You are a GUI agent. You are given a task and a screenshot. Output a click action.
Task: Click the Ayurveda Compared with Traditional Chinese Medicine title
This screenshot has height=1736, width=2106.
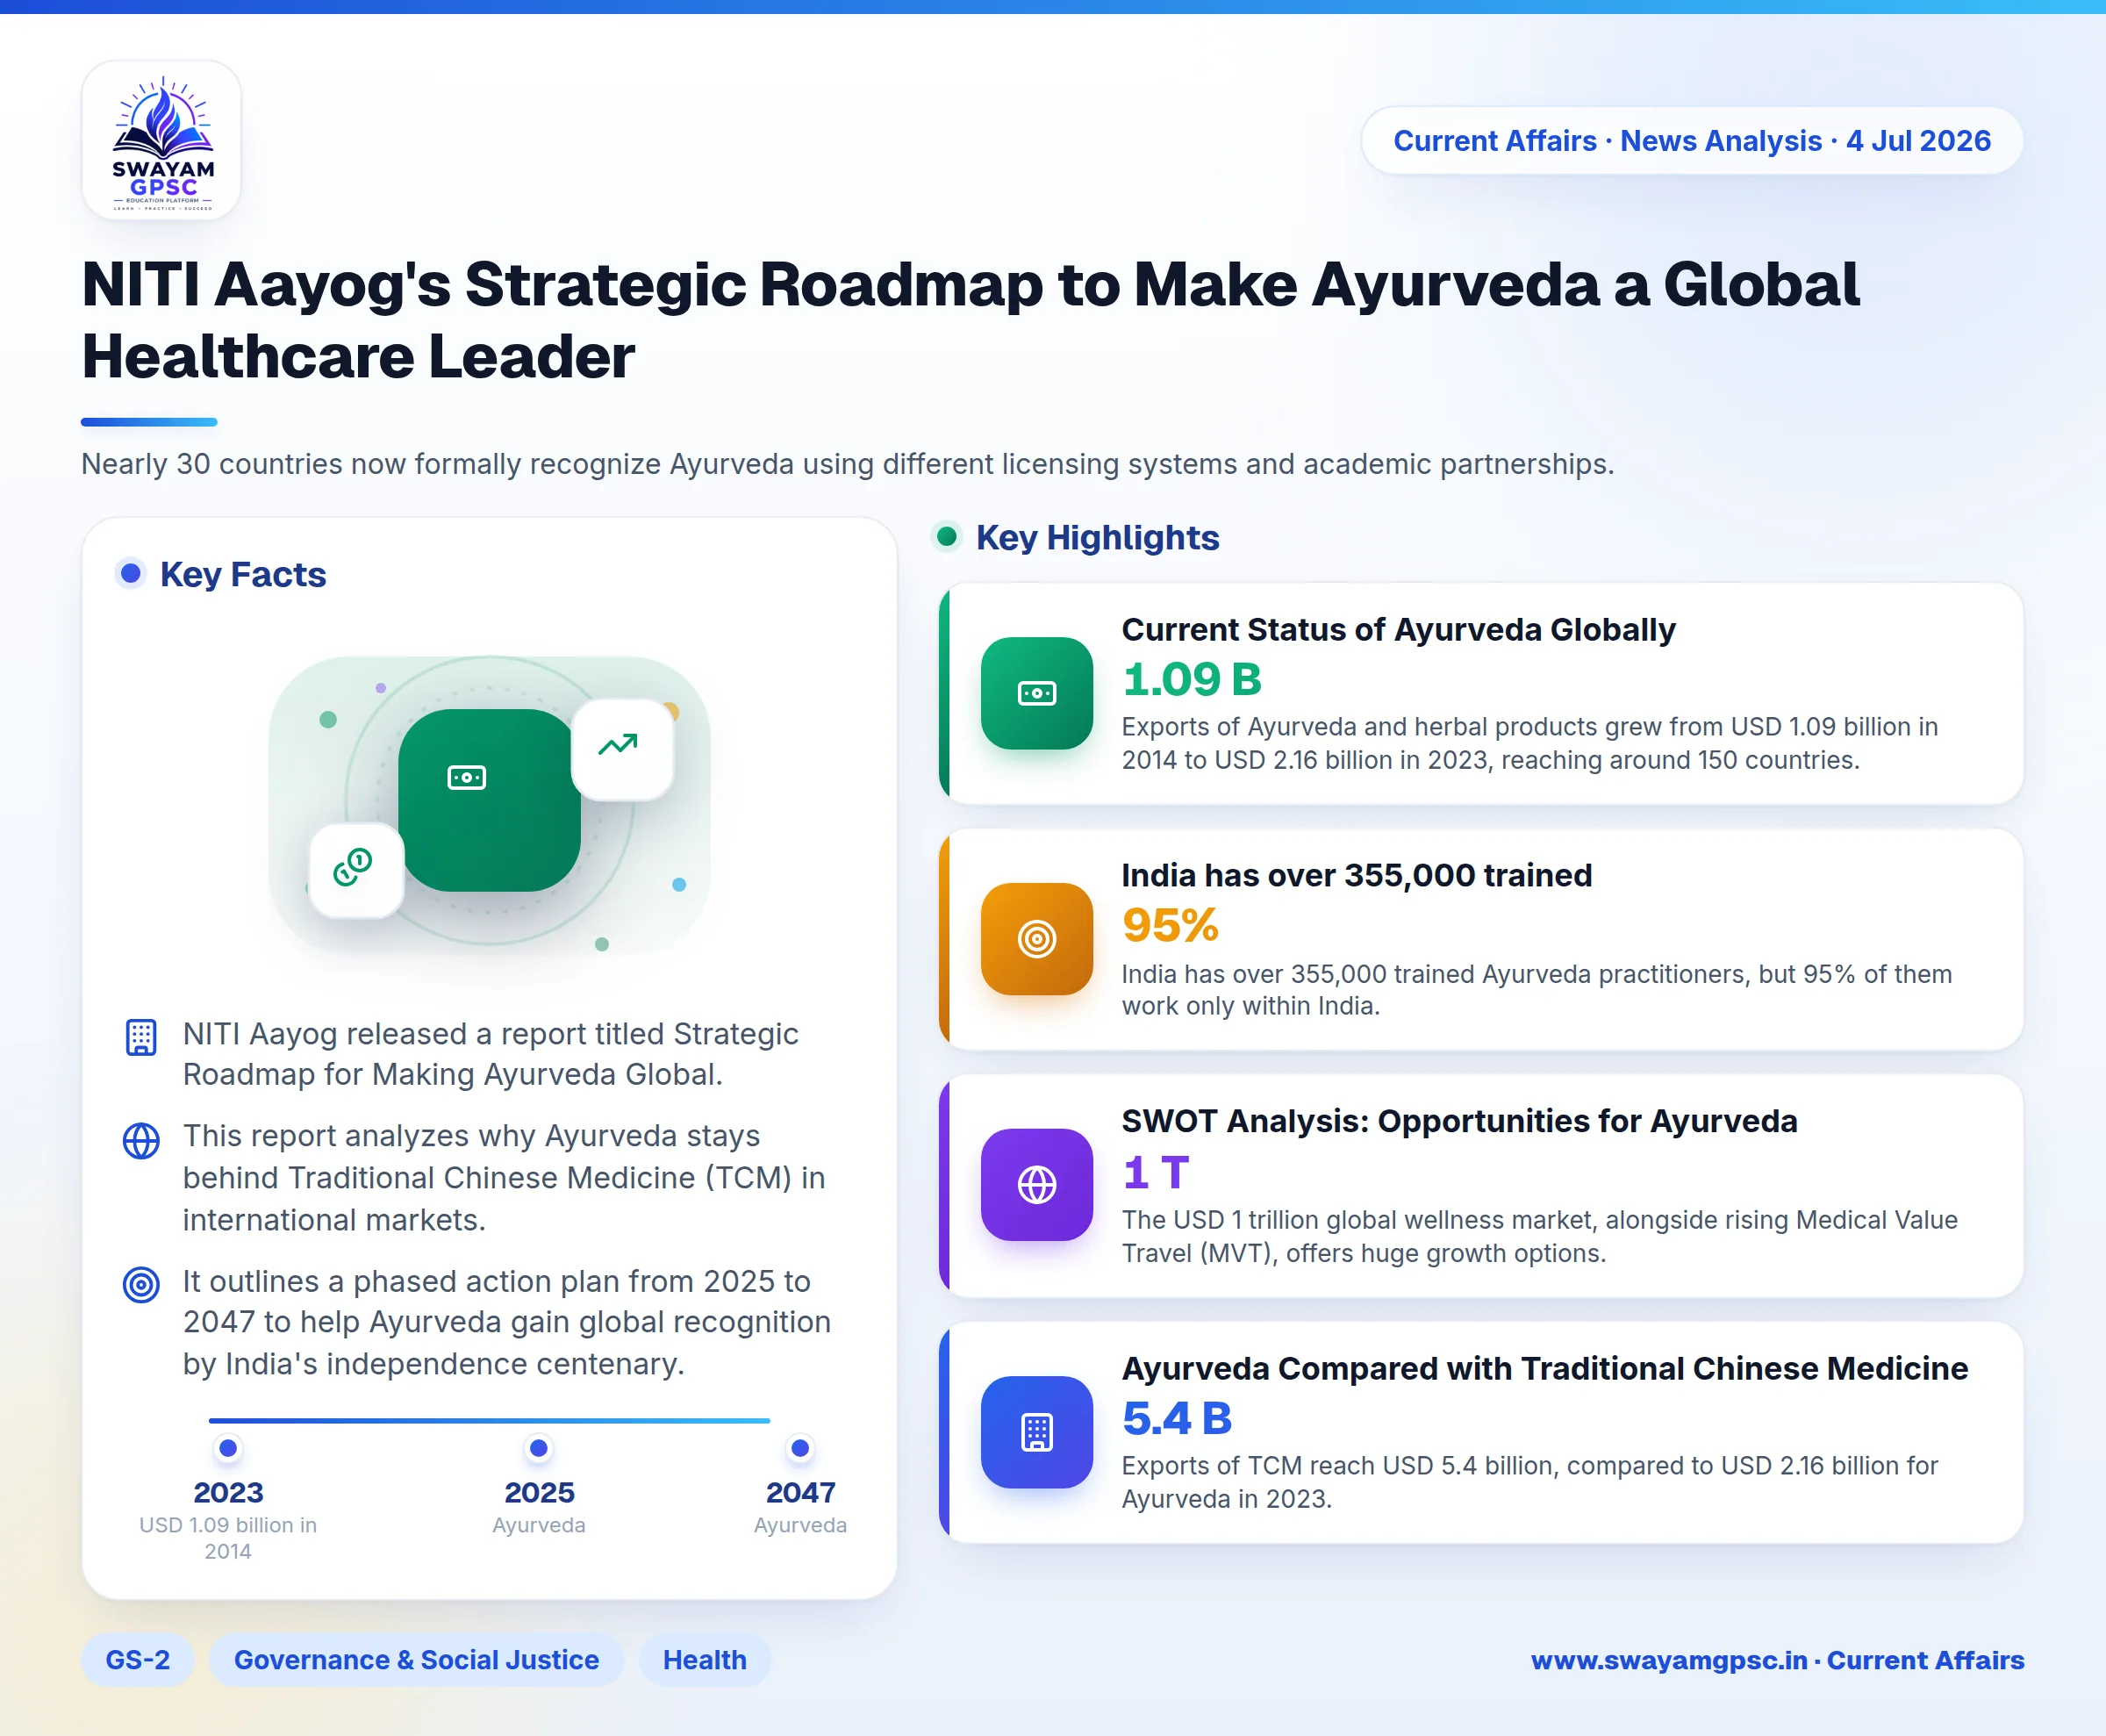[x=1544, y=1368]
